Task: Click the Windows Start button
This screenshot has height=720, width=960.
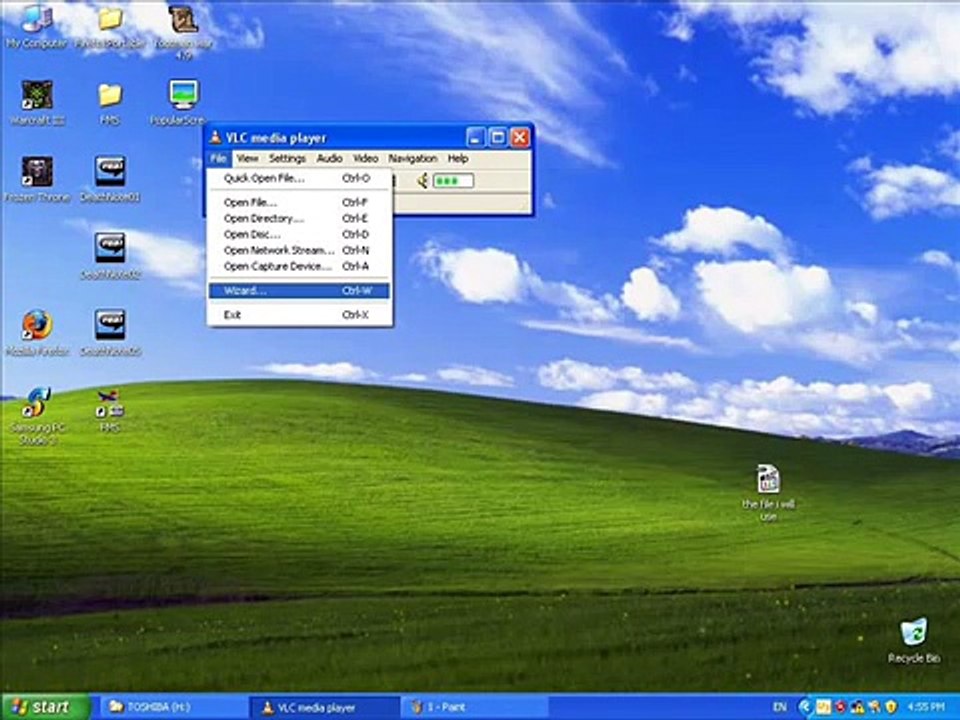Action: [x=45, y=707]
